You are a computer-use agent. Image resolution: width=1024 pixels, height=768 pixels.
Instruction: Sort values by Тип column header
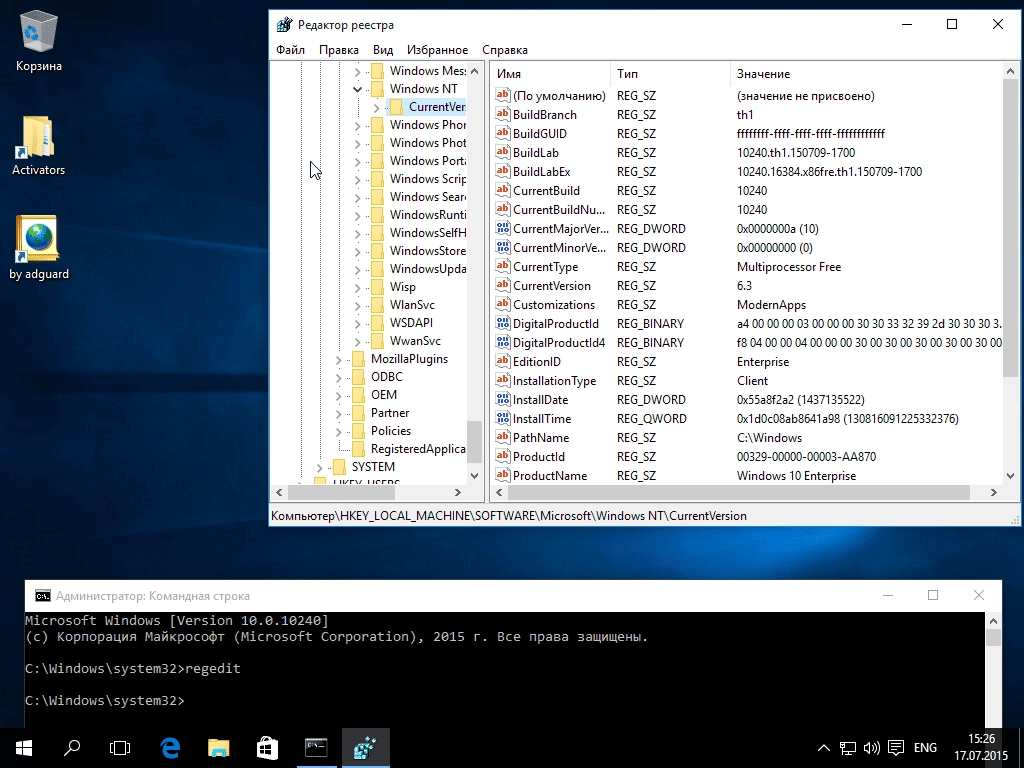pyautogui.click(x=670, y=74)
